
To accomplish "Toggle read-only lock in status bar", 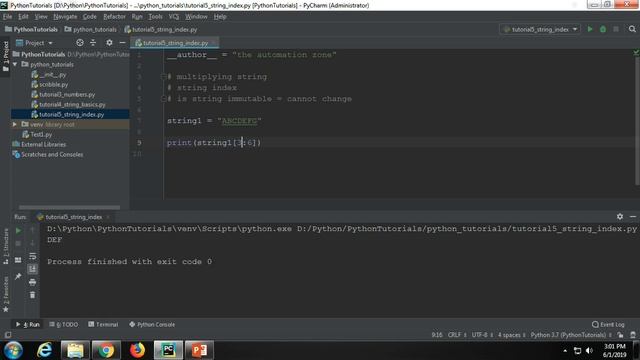I will pyautogui.click(x=620, y=335).
